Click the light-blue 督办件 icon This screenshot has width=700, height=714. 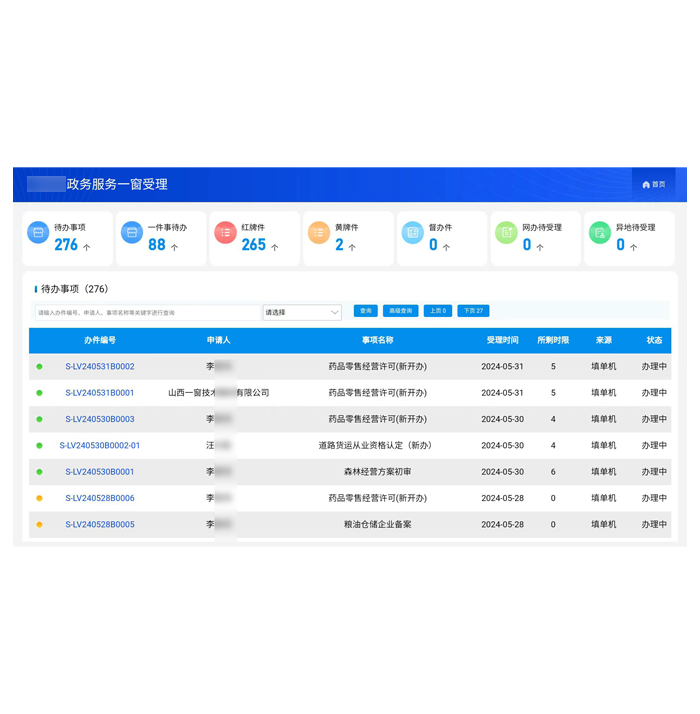coord(413,233)
